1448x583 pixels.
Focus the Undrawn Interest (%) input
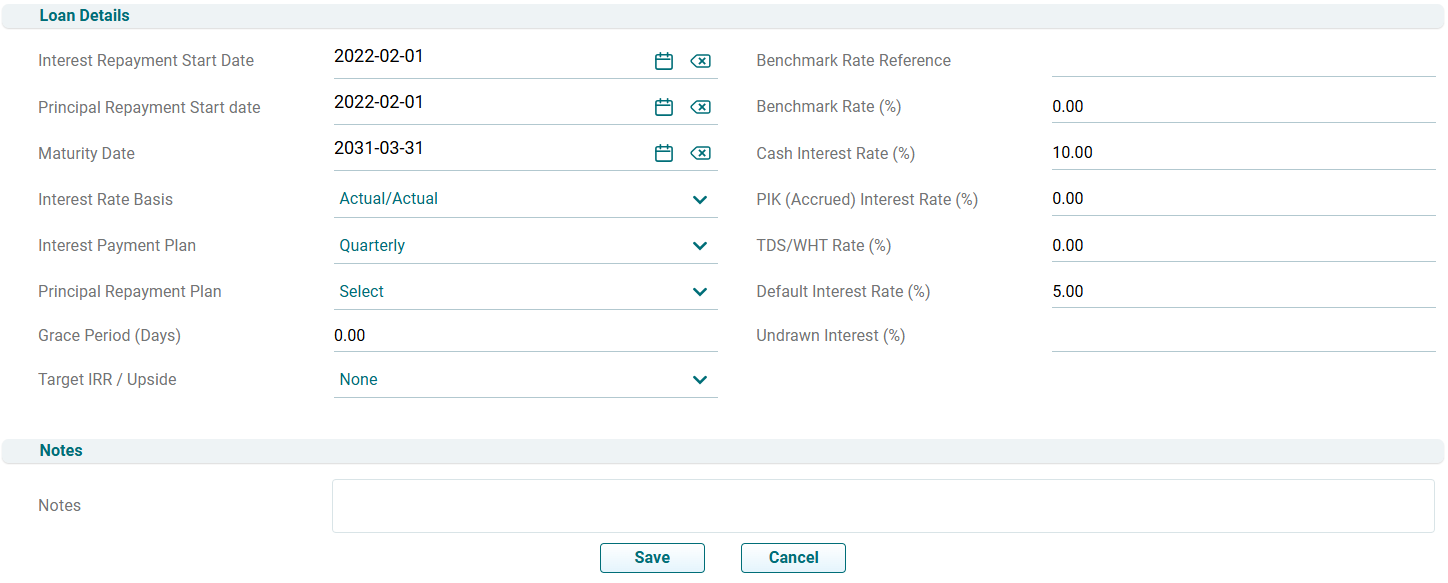[x=1243, y=336]
